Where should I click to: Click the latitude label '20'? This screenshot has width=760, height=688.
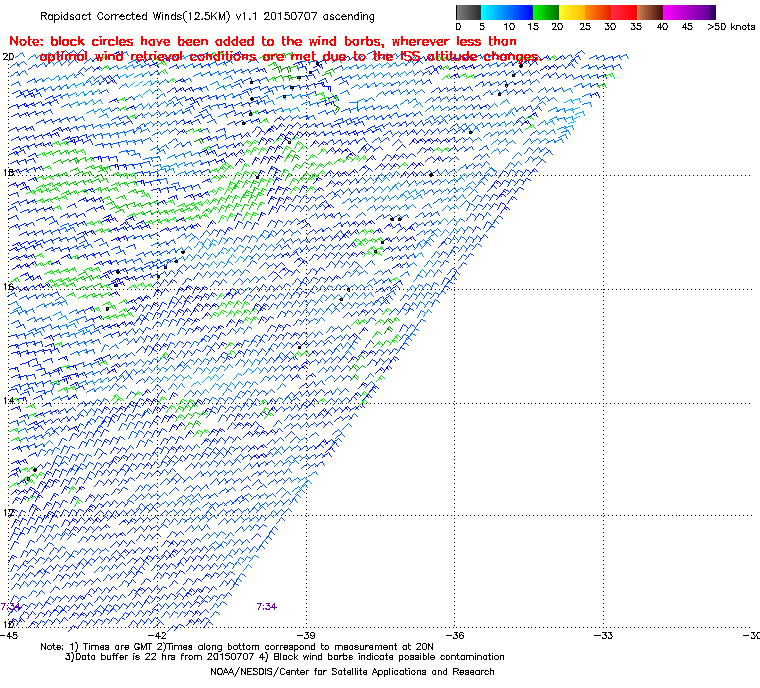8,57
